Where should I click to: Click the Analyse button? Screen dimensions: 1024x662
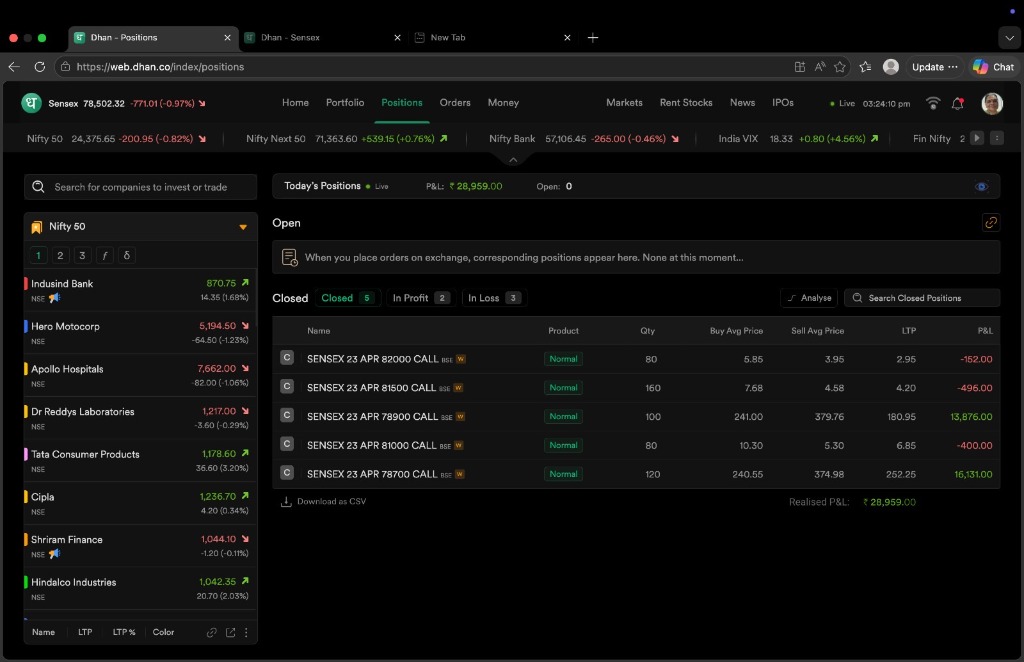809,298
